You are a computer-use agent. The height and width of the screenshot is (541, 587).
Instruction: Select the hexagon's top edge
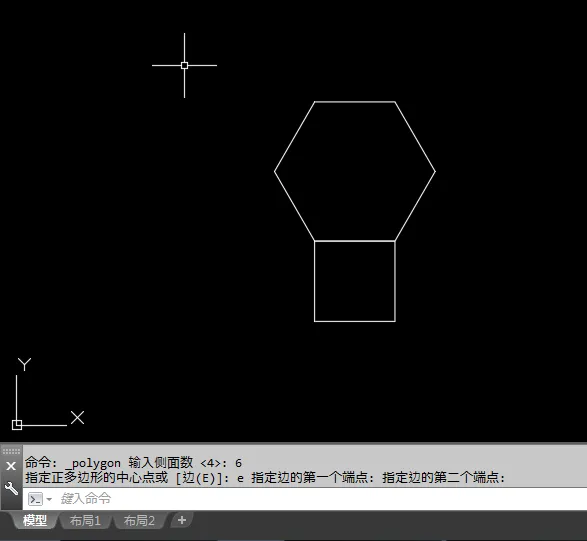355,101
